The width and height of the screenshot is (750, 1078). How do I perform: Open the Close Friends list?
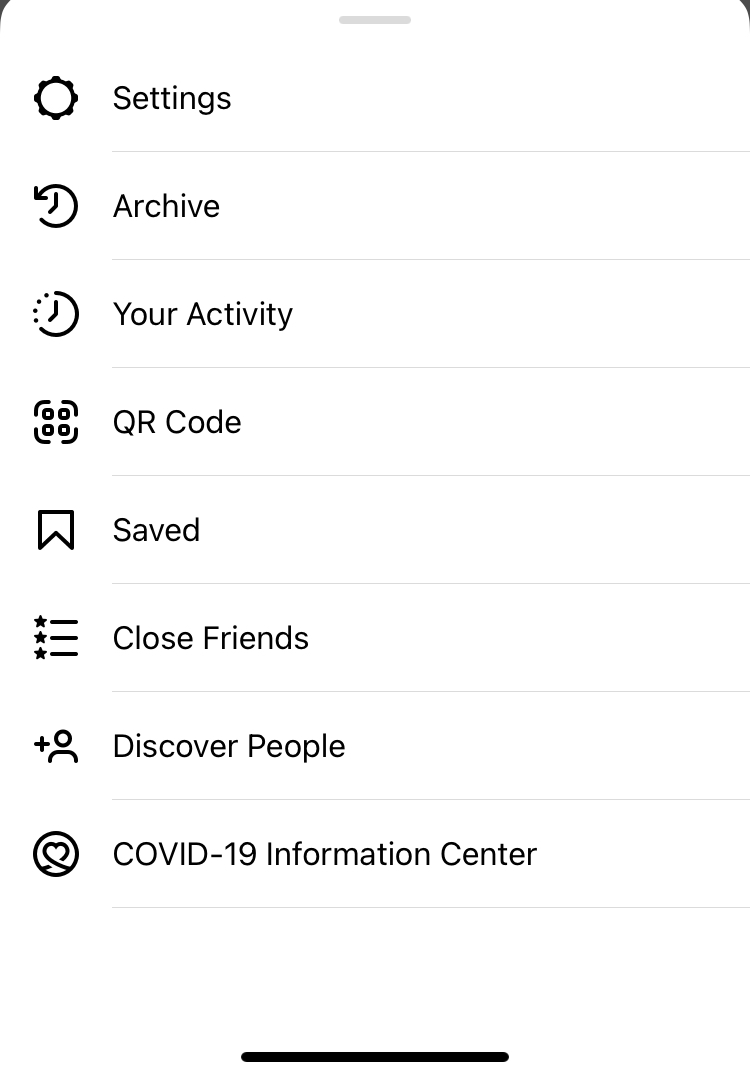(x=375, y=638)
